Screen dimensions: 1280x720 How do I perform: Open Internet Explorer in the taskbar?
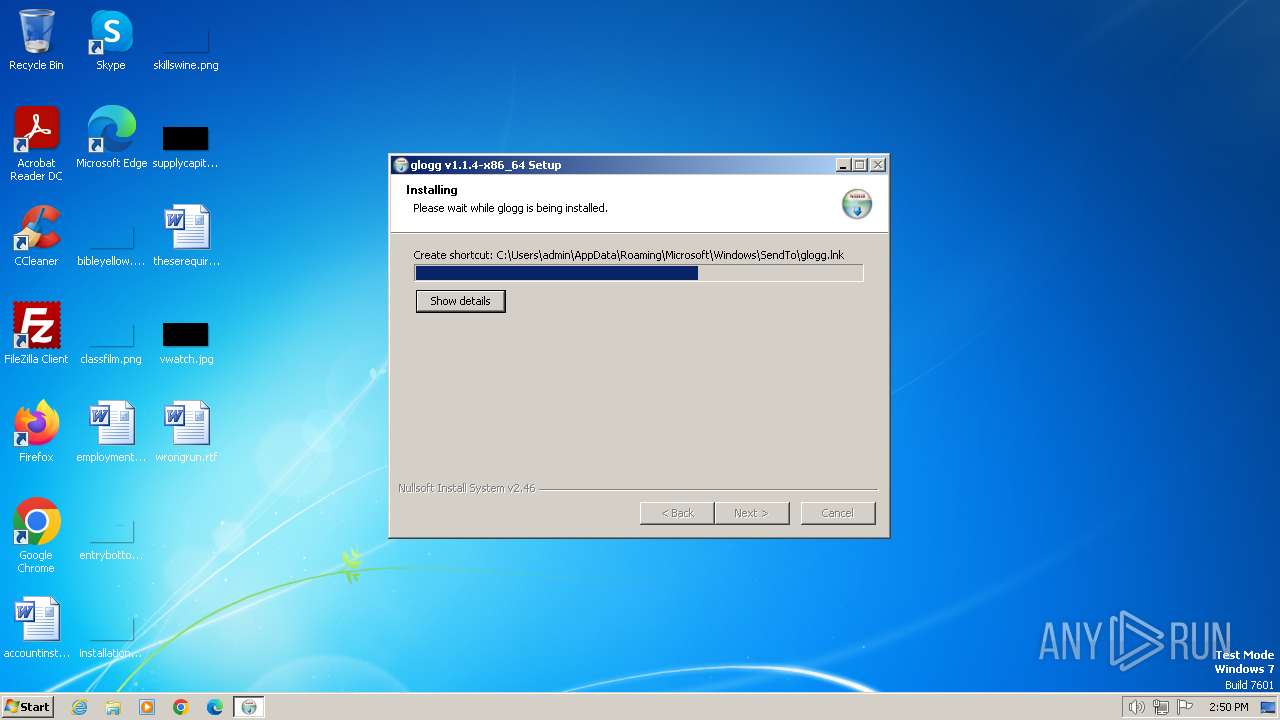click(79, 707)
